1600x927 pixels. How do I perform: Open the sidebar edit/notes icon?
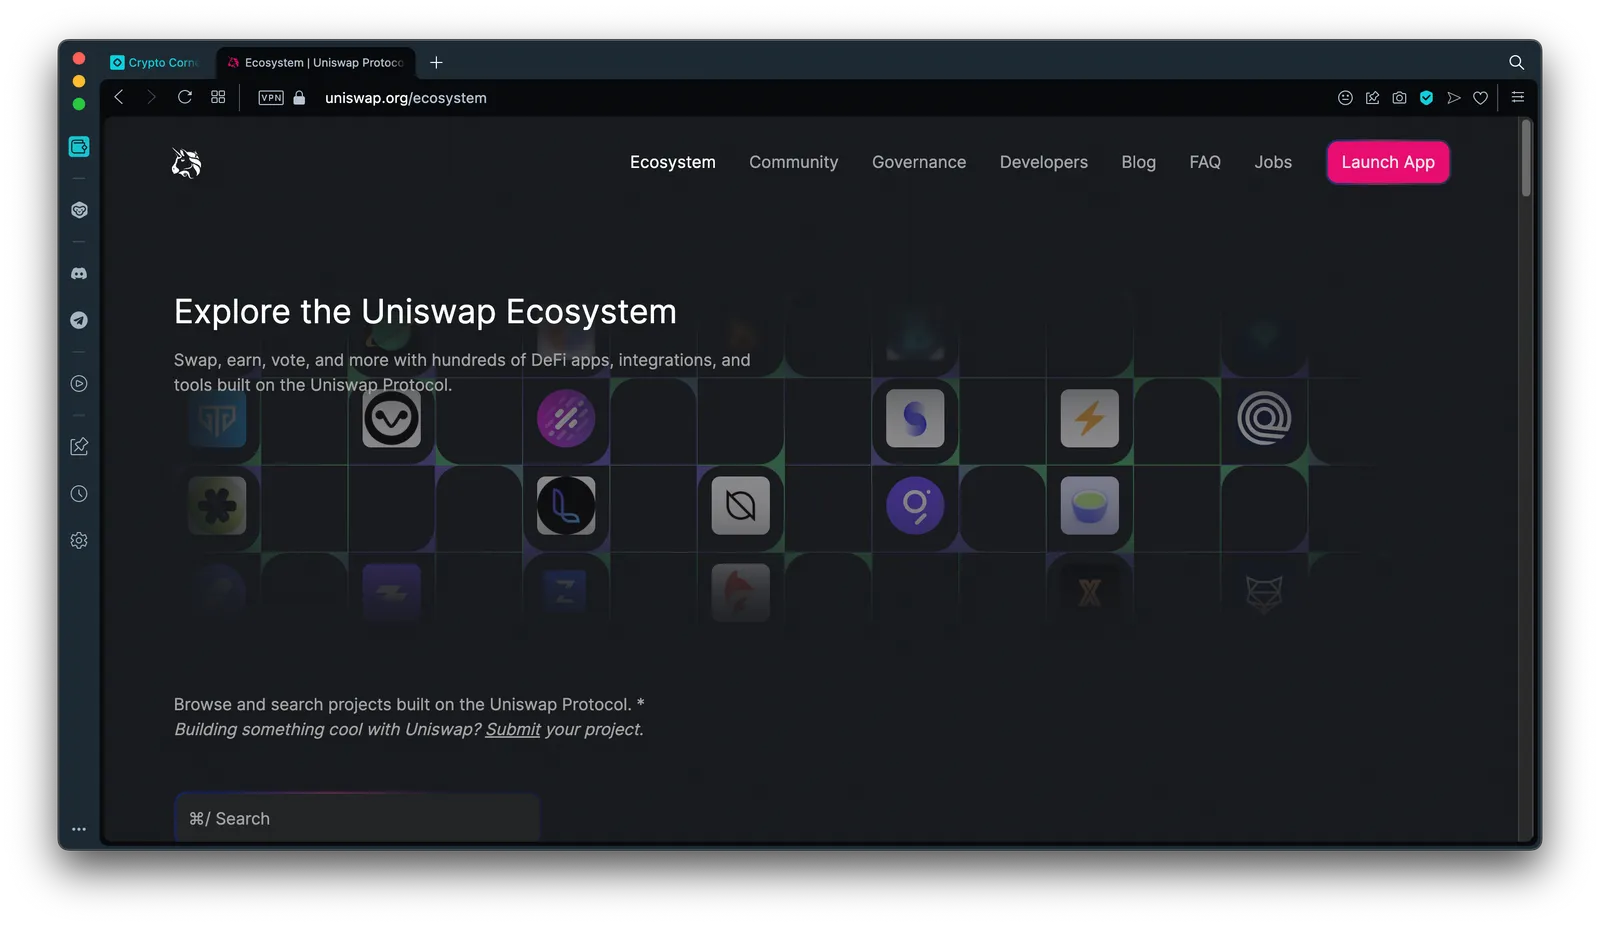pyautogui.click(x=79, y=446)
